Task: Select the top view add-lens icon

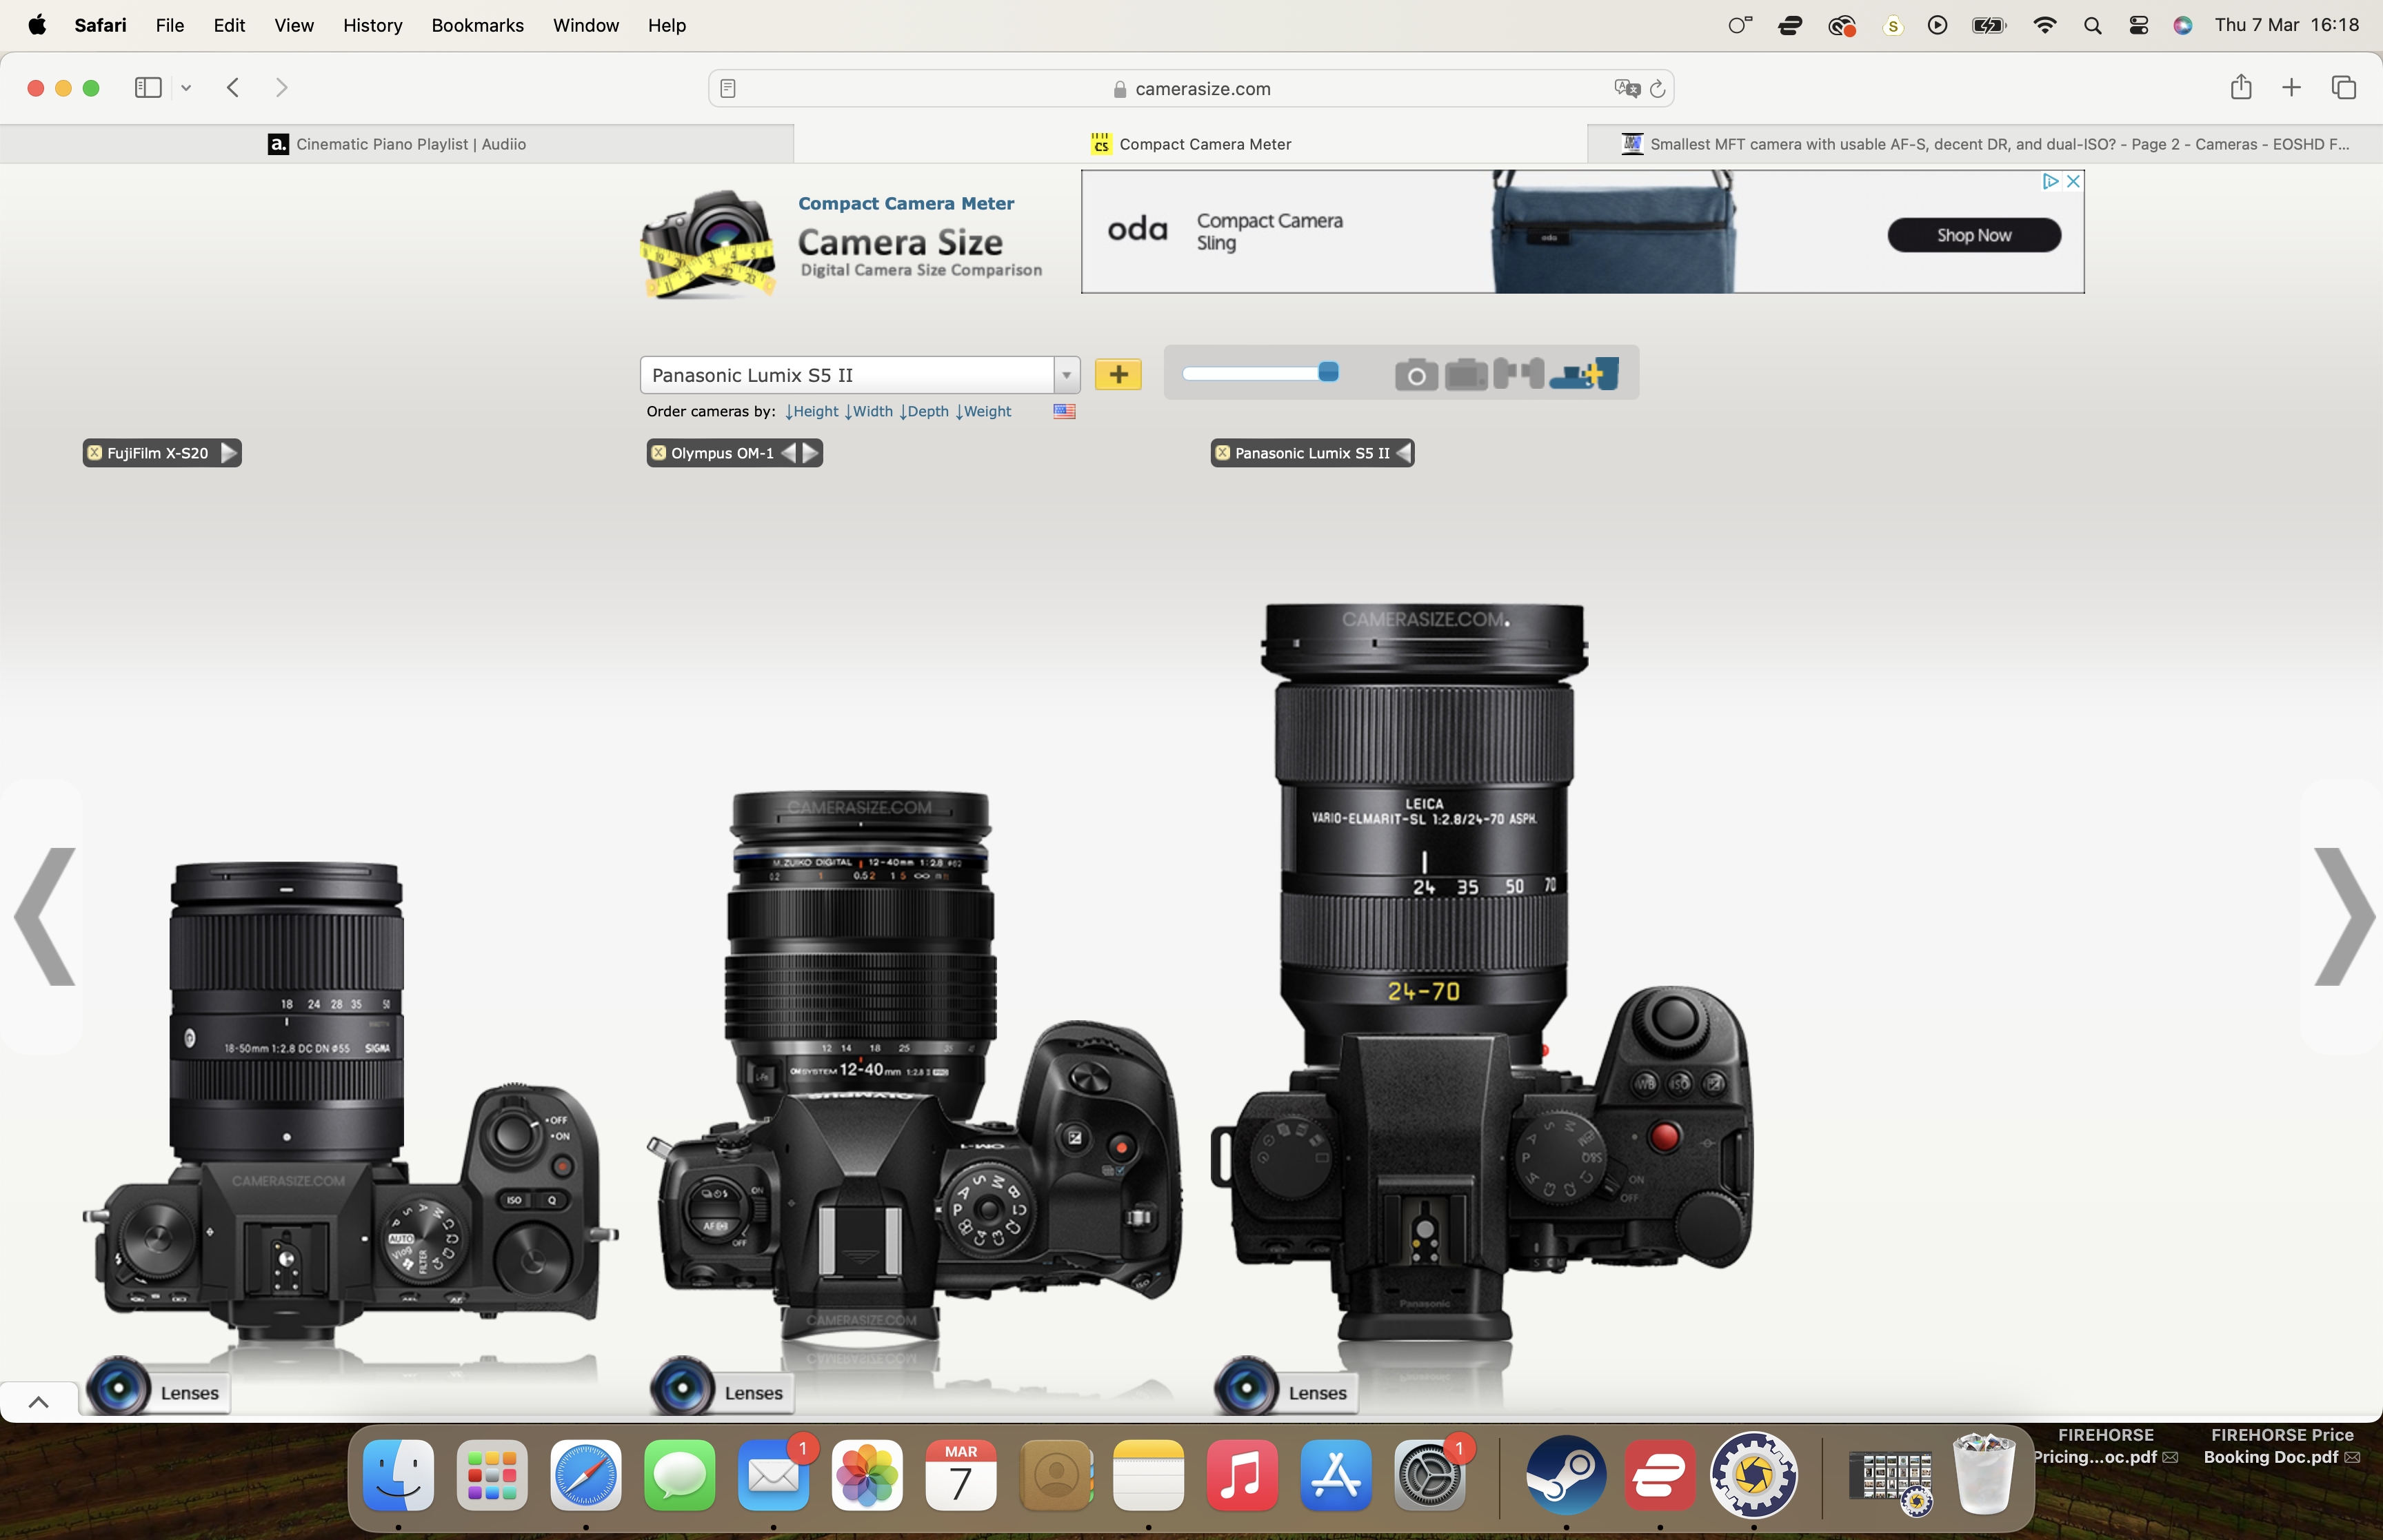Action: [1584, 373]
